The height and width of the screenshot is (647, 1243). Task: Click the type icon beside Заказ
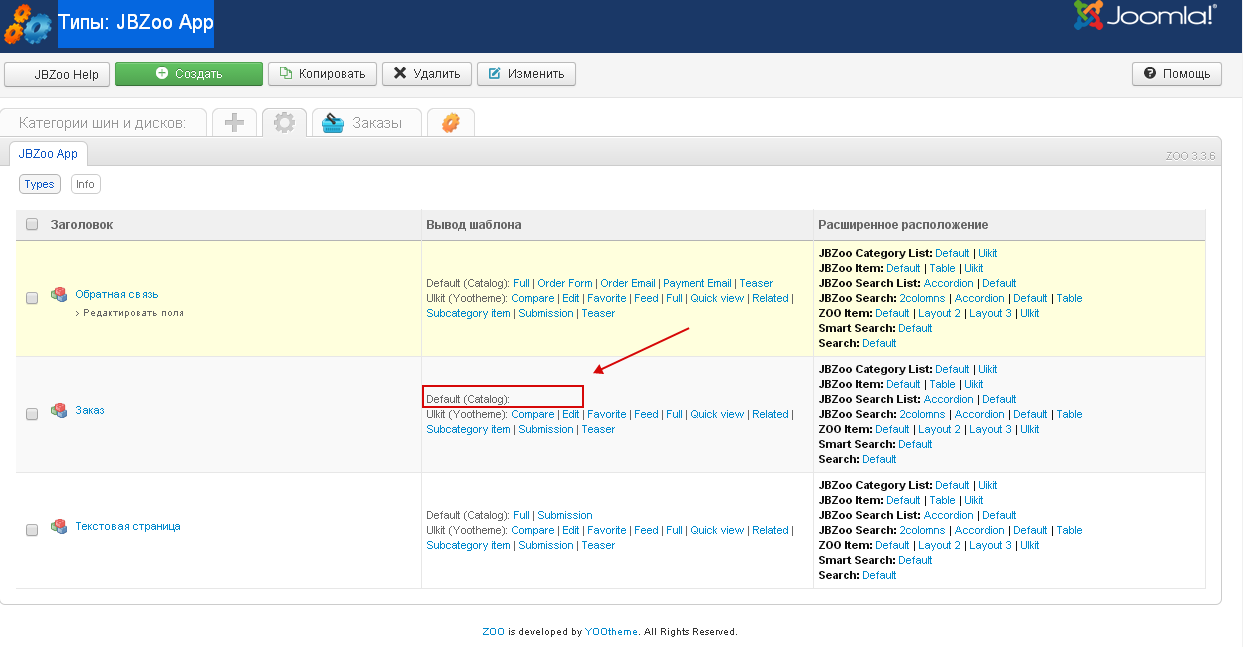[60, 410]
